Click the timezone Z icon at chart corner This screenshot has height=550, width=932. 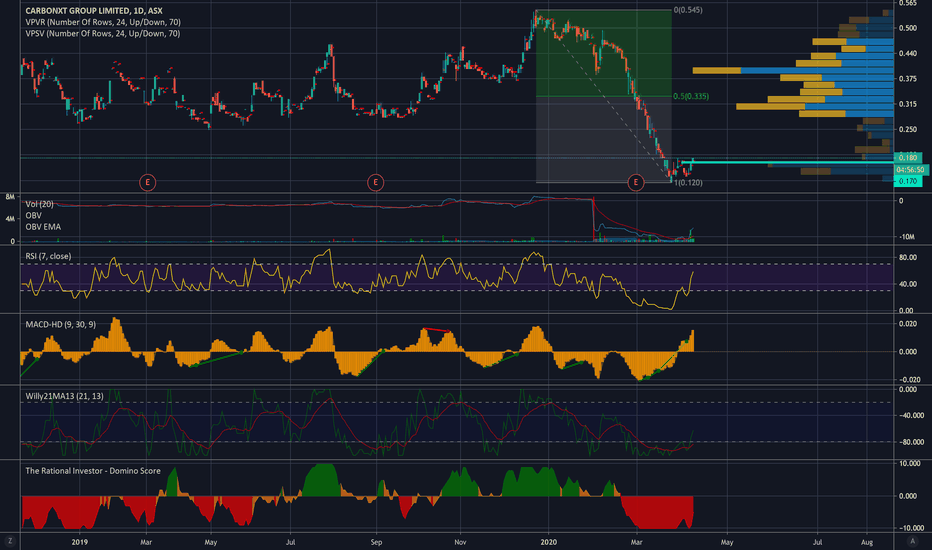coord(10,541)
